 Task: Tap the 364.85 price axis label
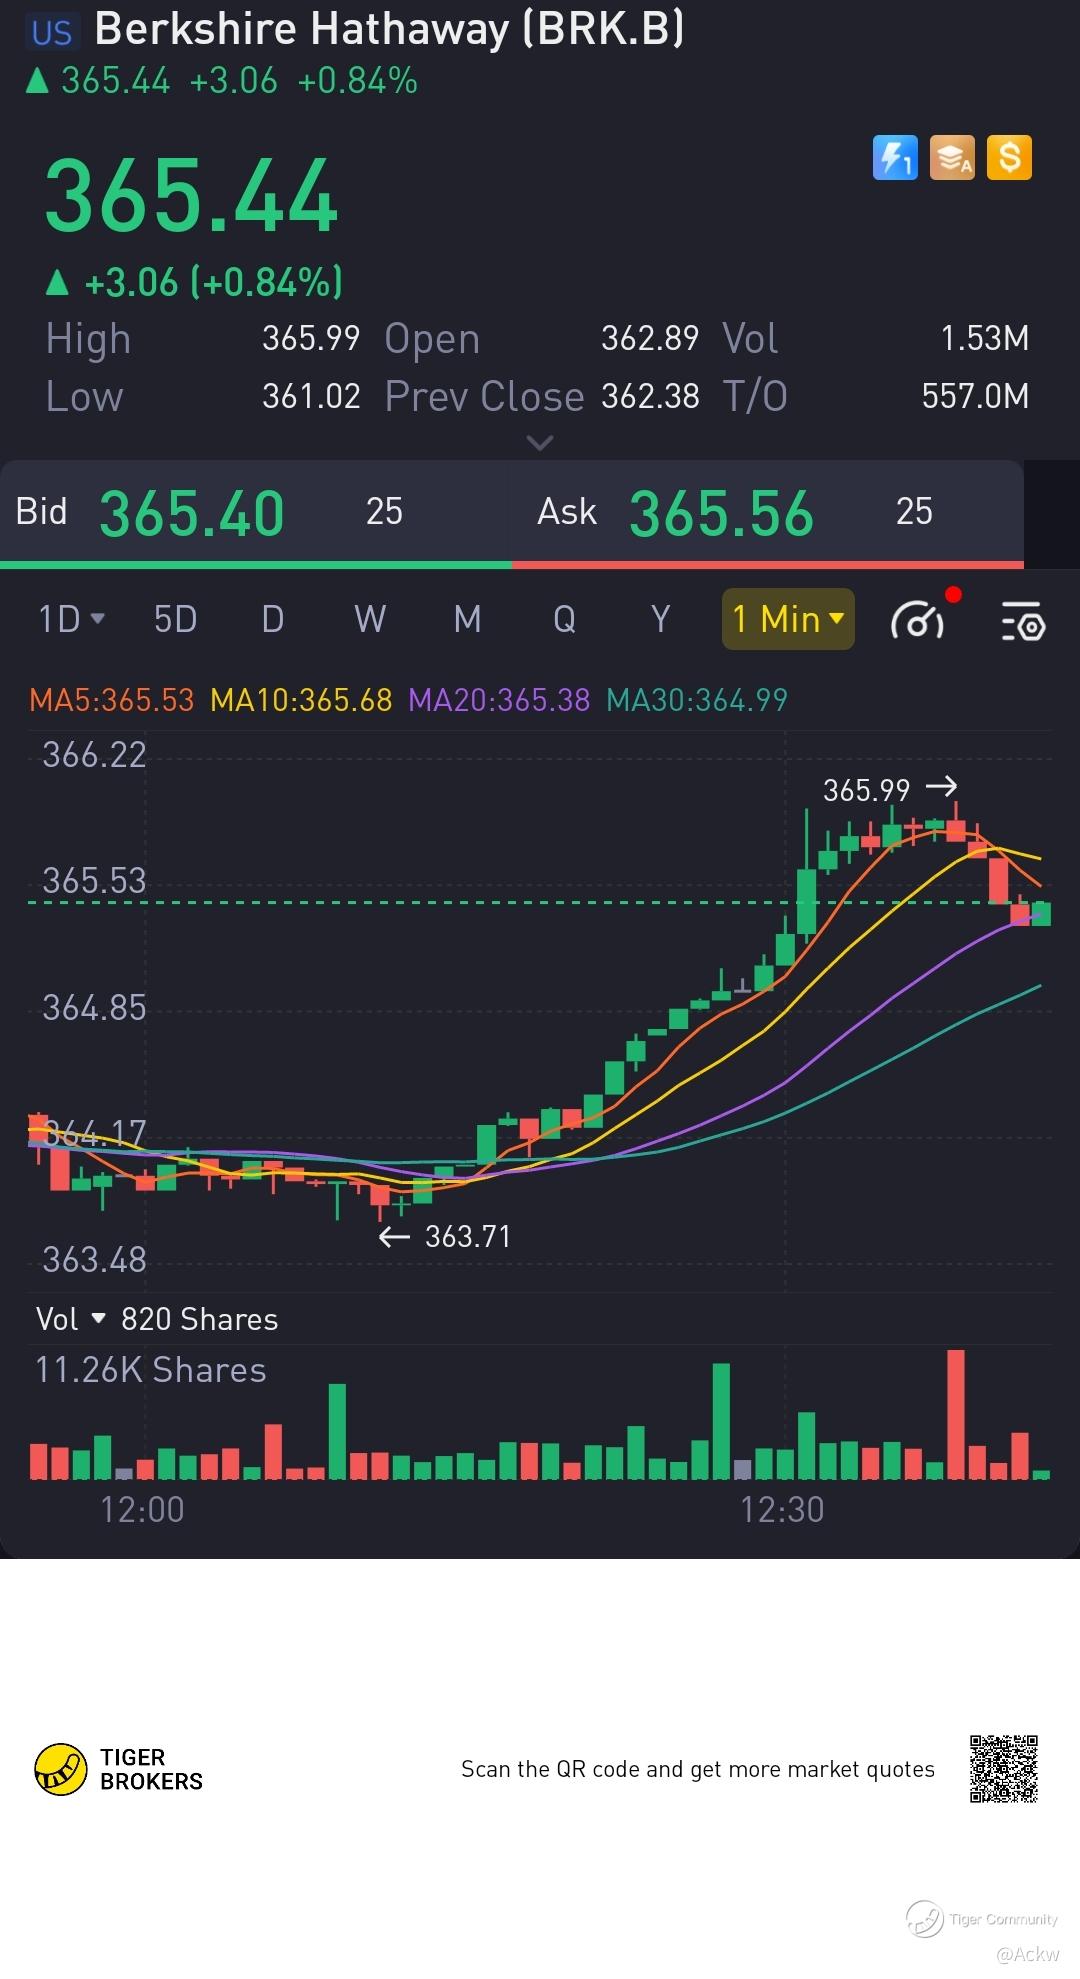pyautogui.click(x=94, y=1008)
